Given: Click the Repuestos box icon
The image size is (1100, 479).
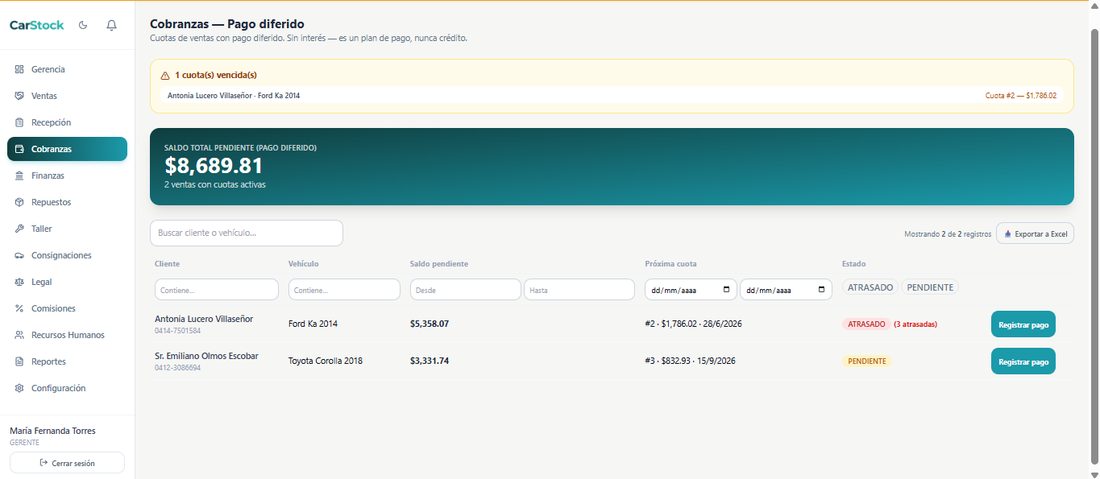Looking at the screenshot, I should [20, 202].
